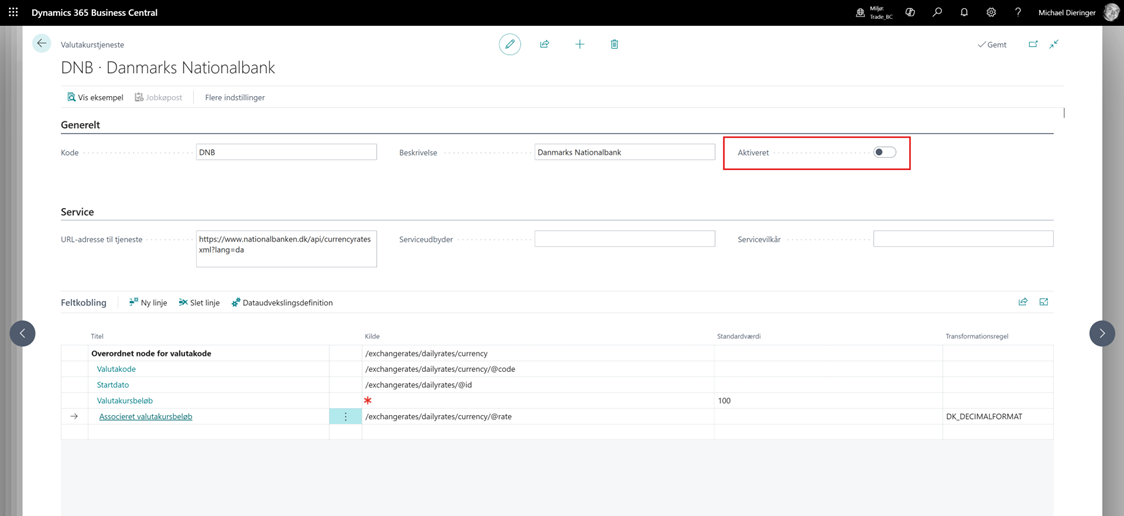This screenshot has width=1124, height=516.
Task: Open notifications bell icon
Action: point(964,13)
